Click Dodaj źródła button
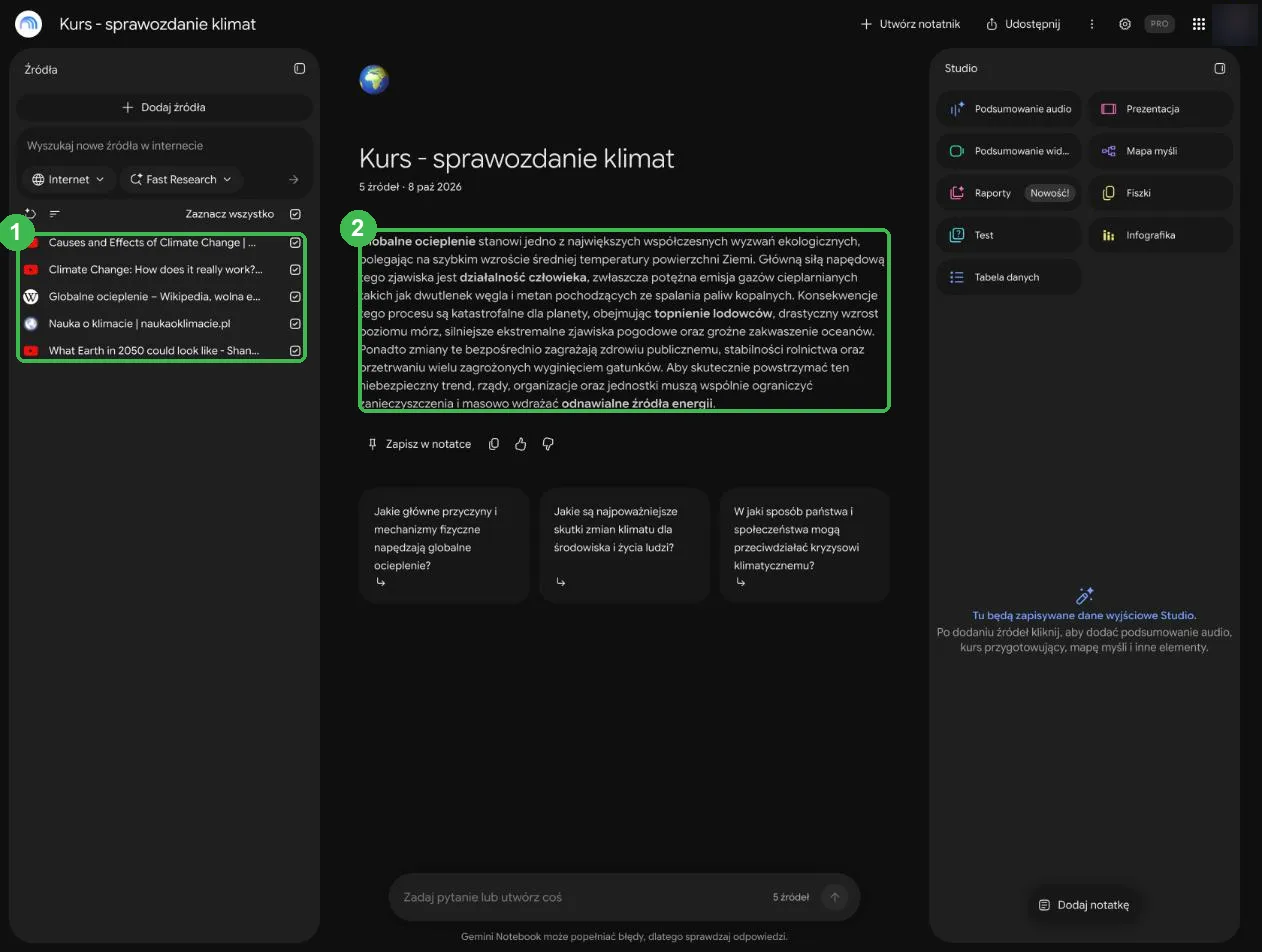 pos(164,107)
